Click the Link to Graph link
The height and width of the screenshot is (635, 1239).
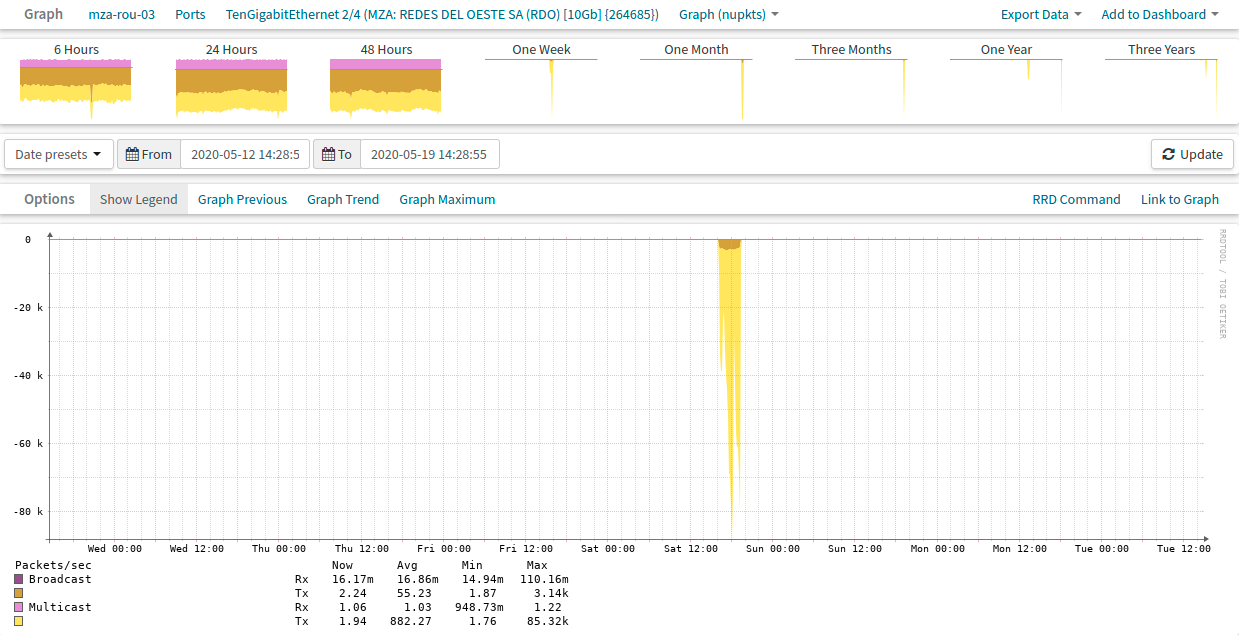pos(1179,199)
